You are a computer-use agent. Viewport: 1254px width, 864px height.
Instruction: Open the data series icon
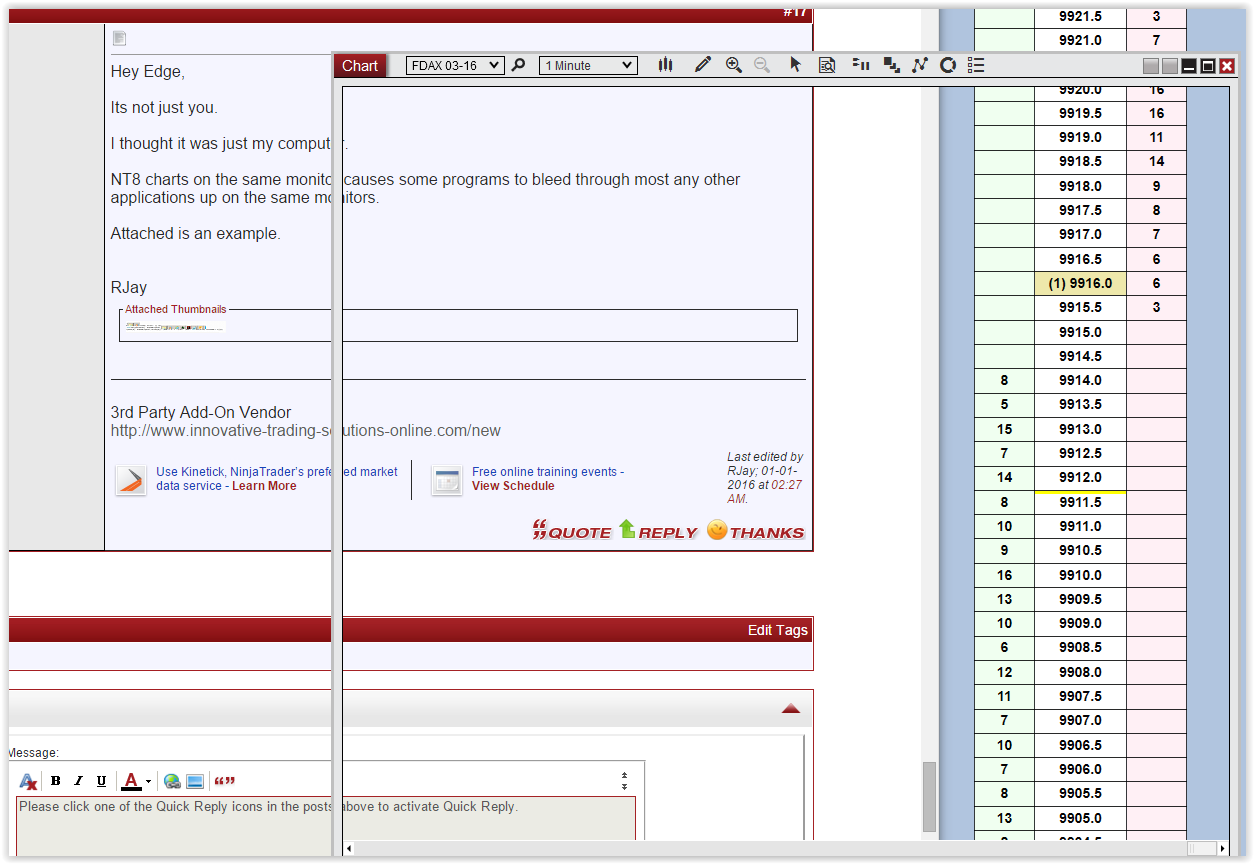click(x=891, y=65)
